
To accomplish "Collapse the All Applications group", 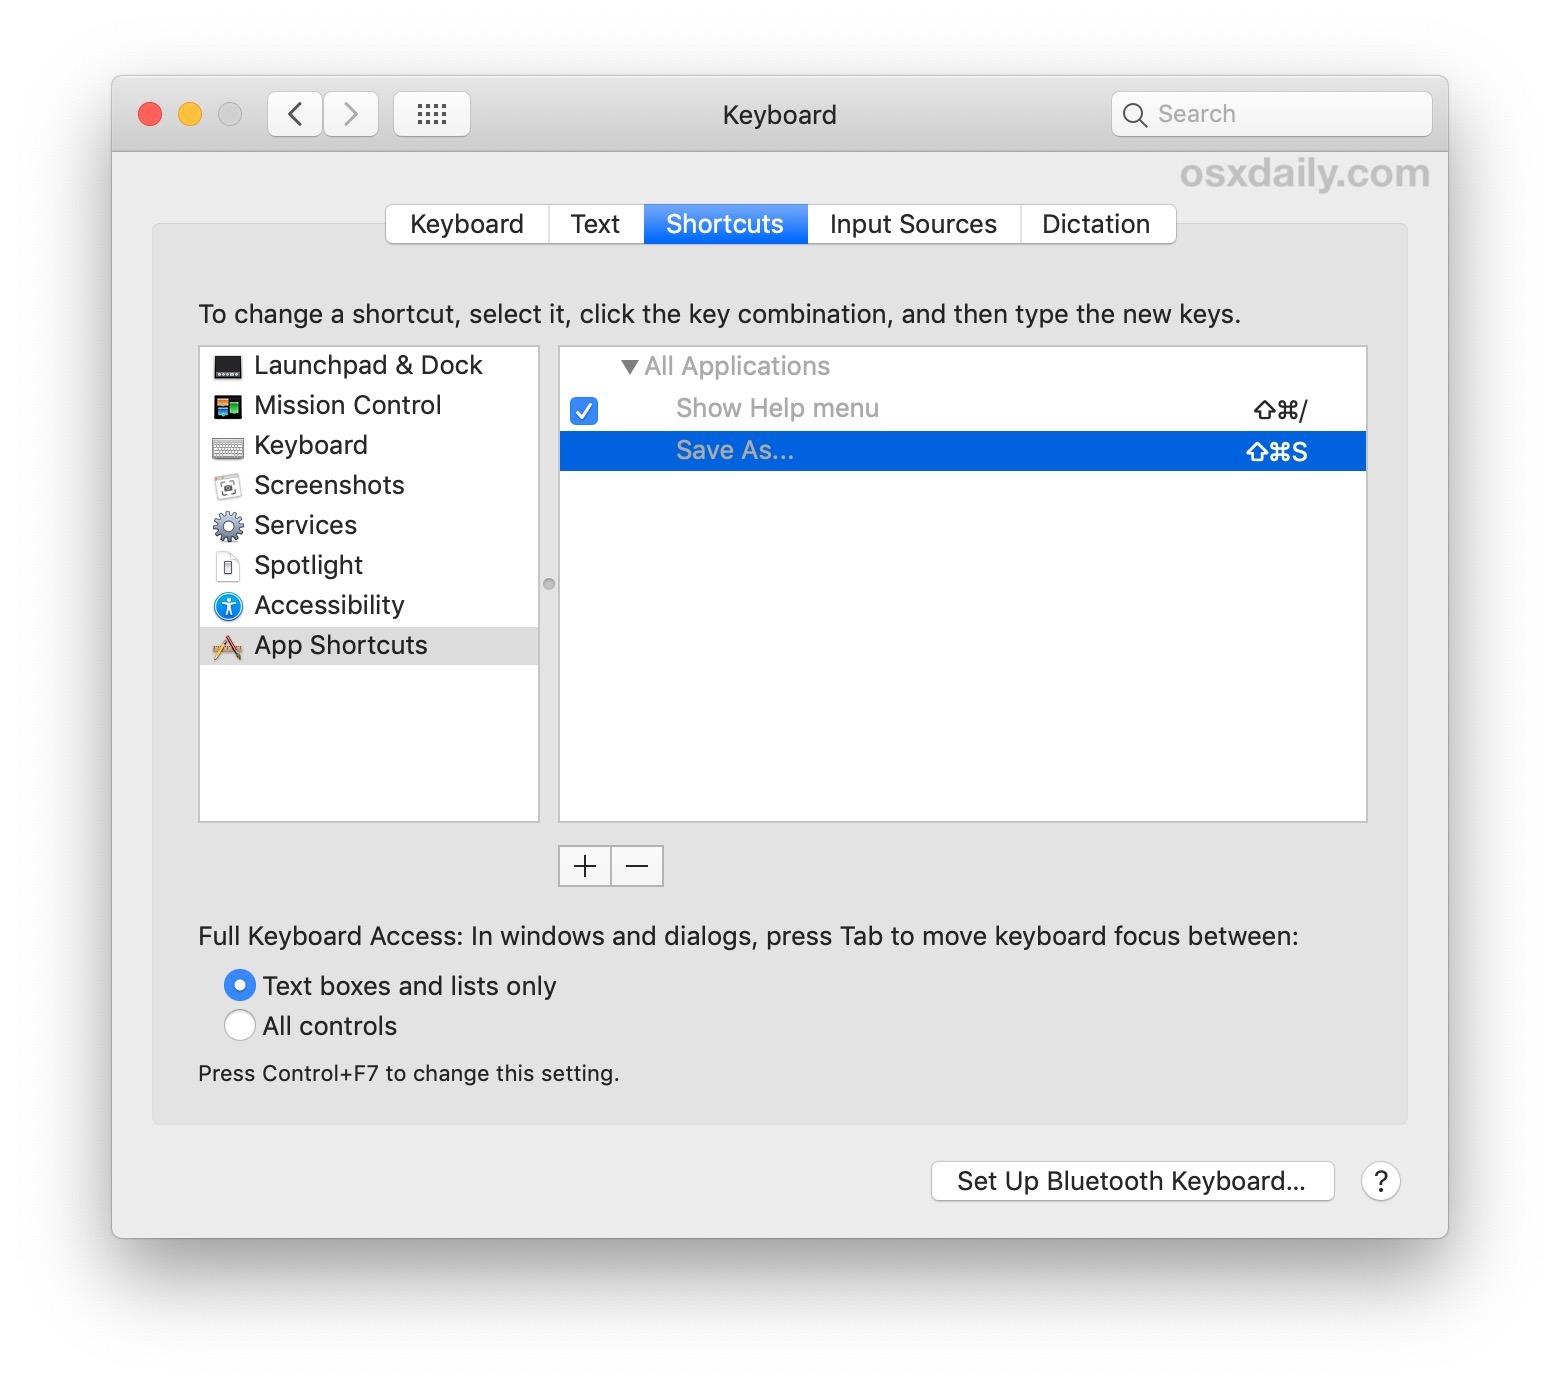I will coord(631,366).
